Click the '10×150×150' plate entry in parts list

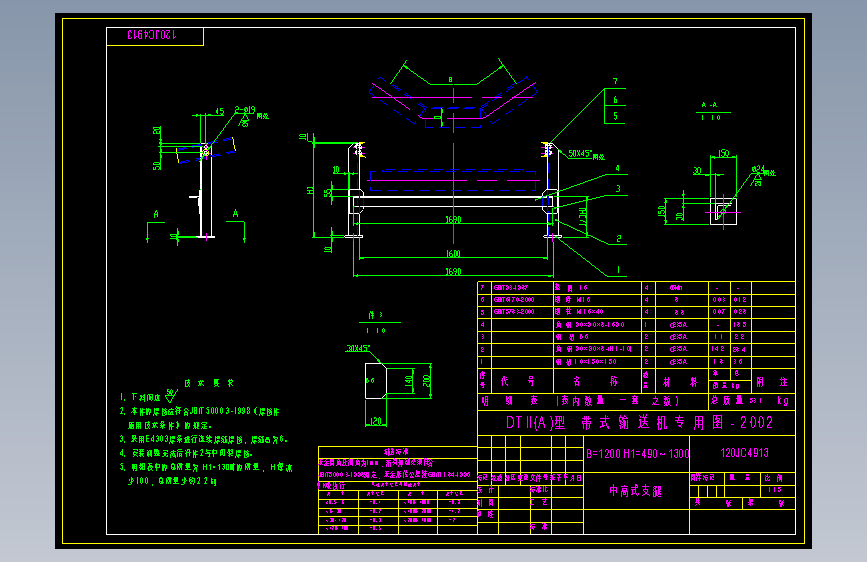click(x=586, y=362)
